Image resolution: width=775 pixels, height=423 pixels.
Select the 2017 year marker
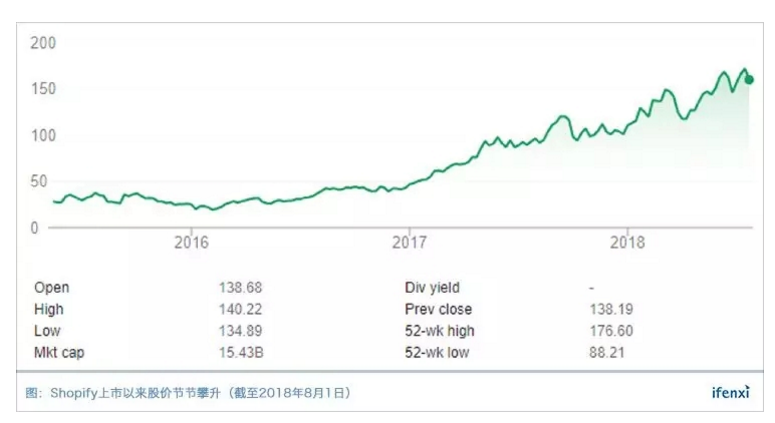pos(409,242)
